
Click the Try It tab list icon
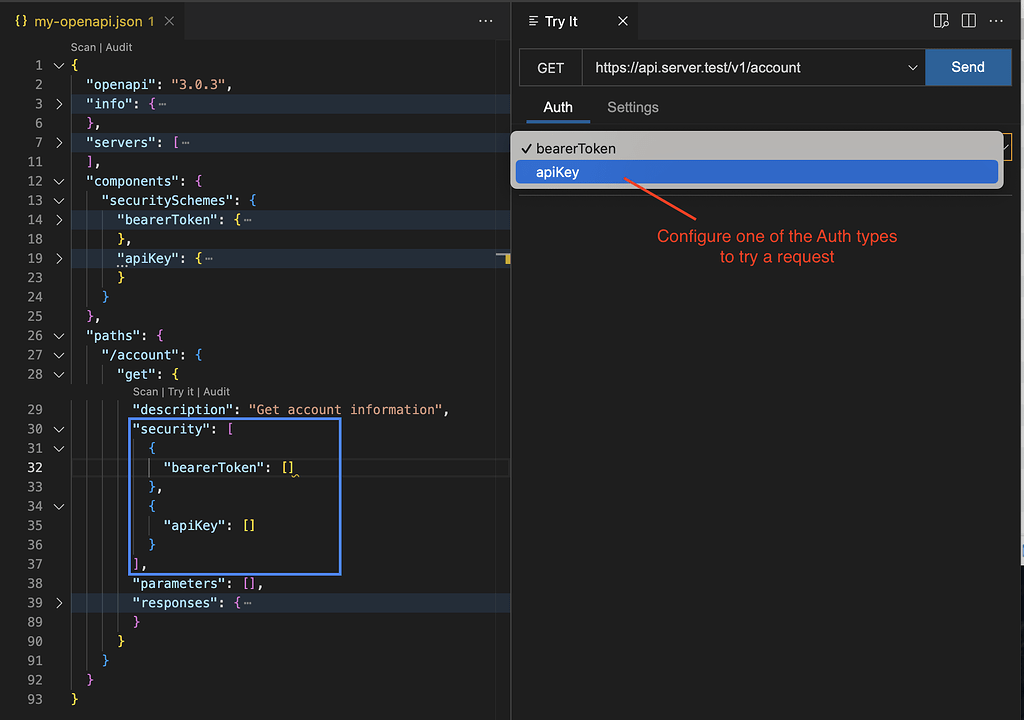click(534, 21)
